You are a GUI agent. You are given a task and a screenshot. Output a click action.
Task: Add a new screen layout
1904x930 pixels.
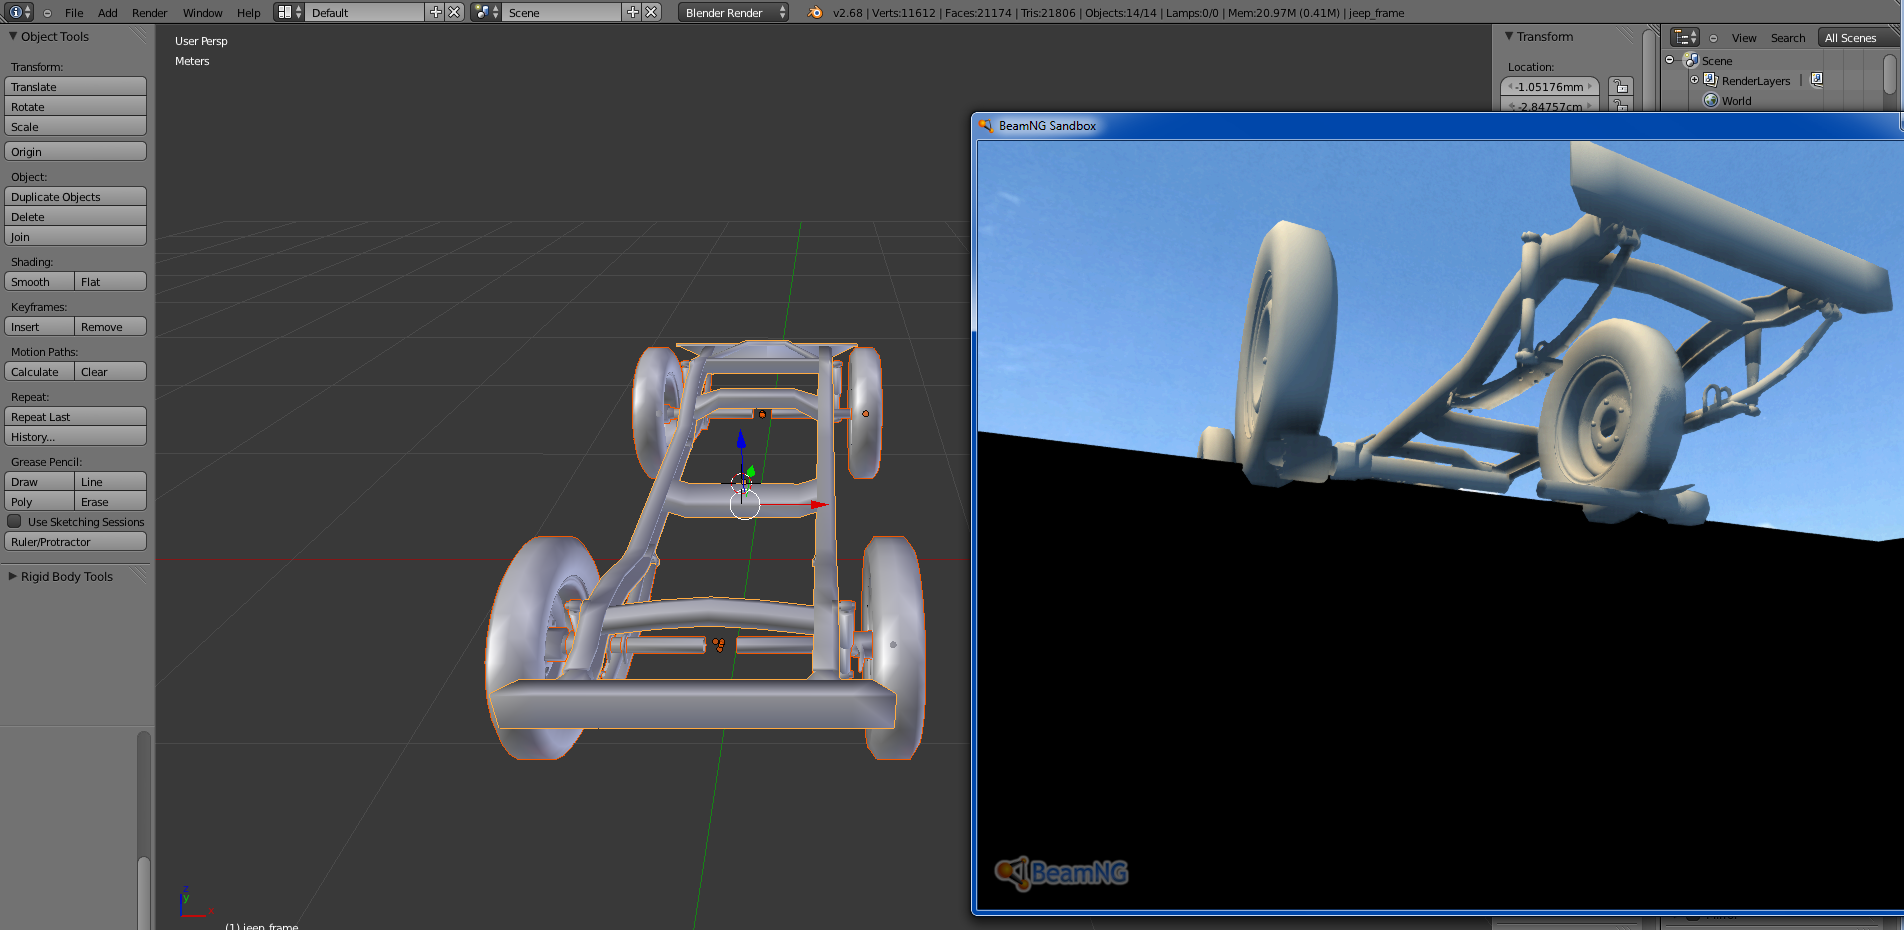435,12
